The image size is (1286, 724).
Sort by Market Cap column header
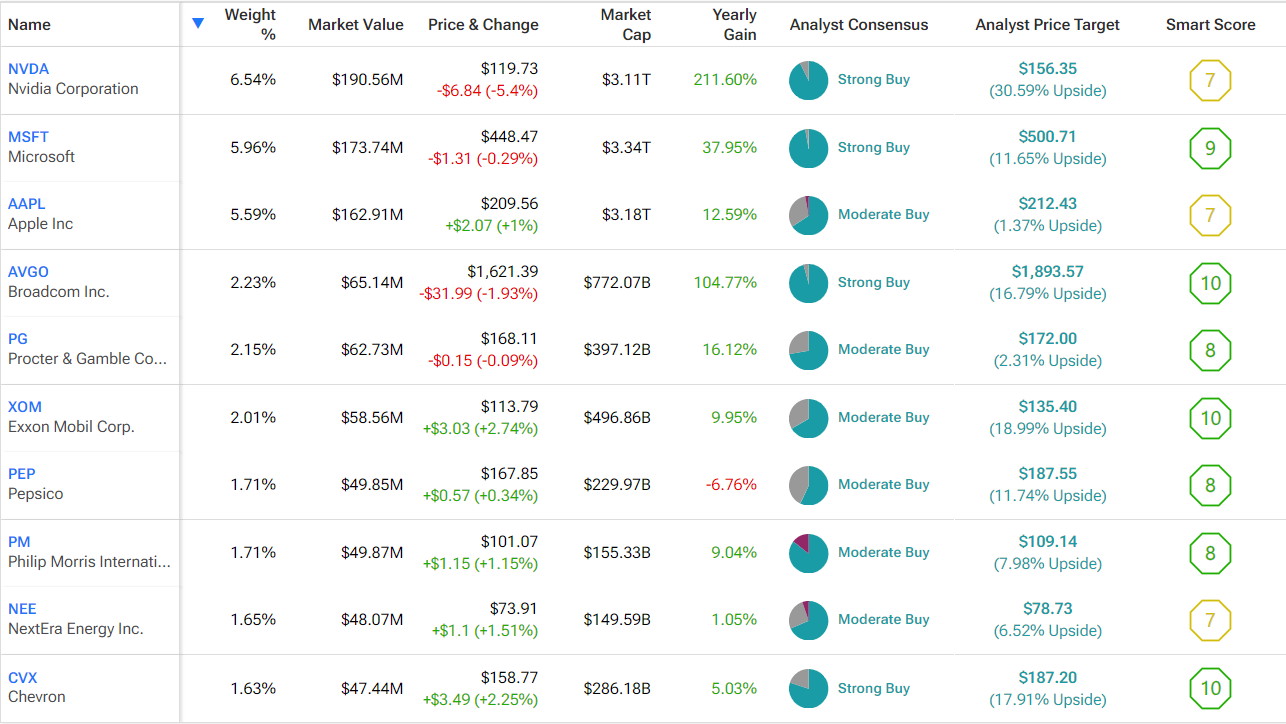click(626, 24)
